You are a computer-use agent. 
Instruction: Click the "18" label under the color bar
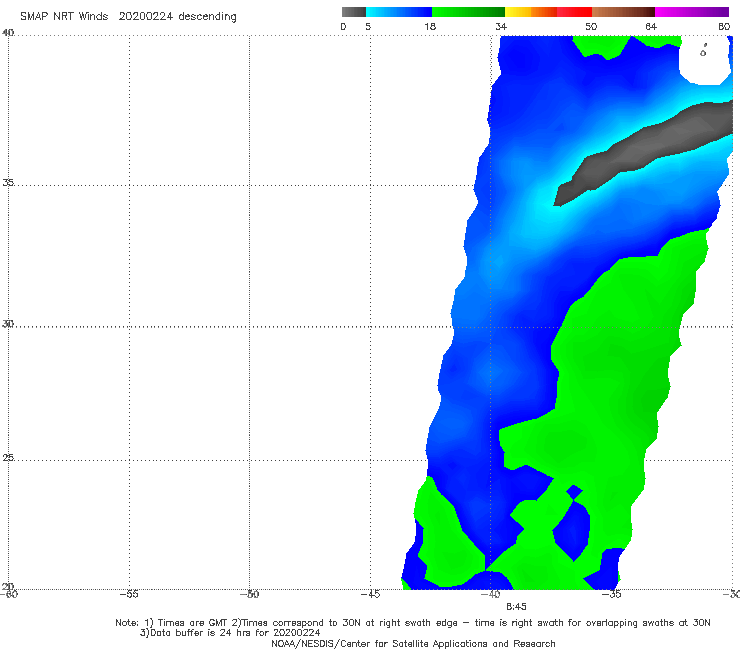click(x=430, y=27)
